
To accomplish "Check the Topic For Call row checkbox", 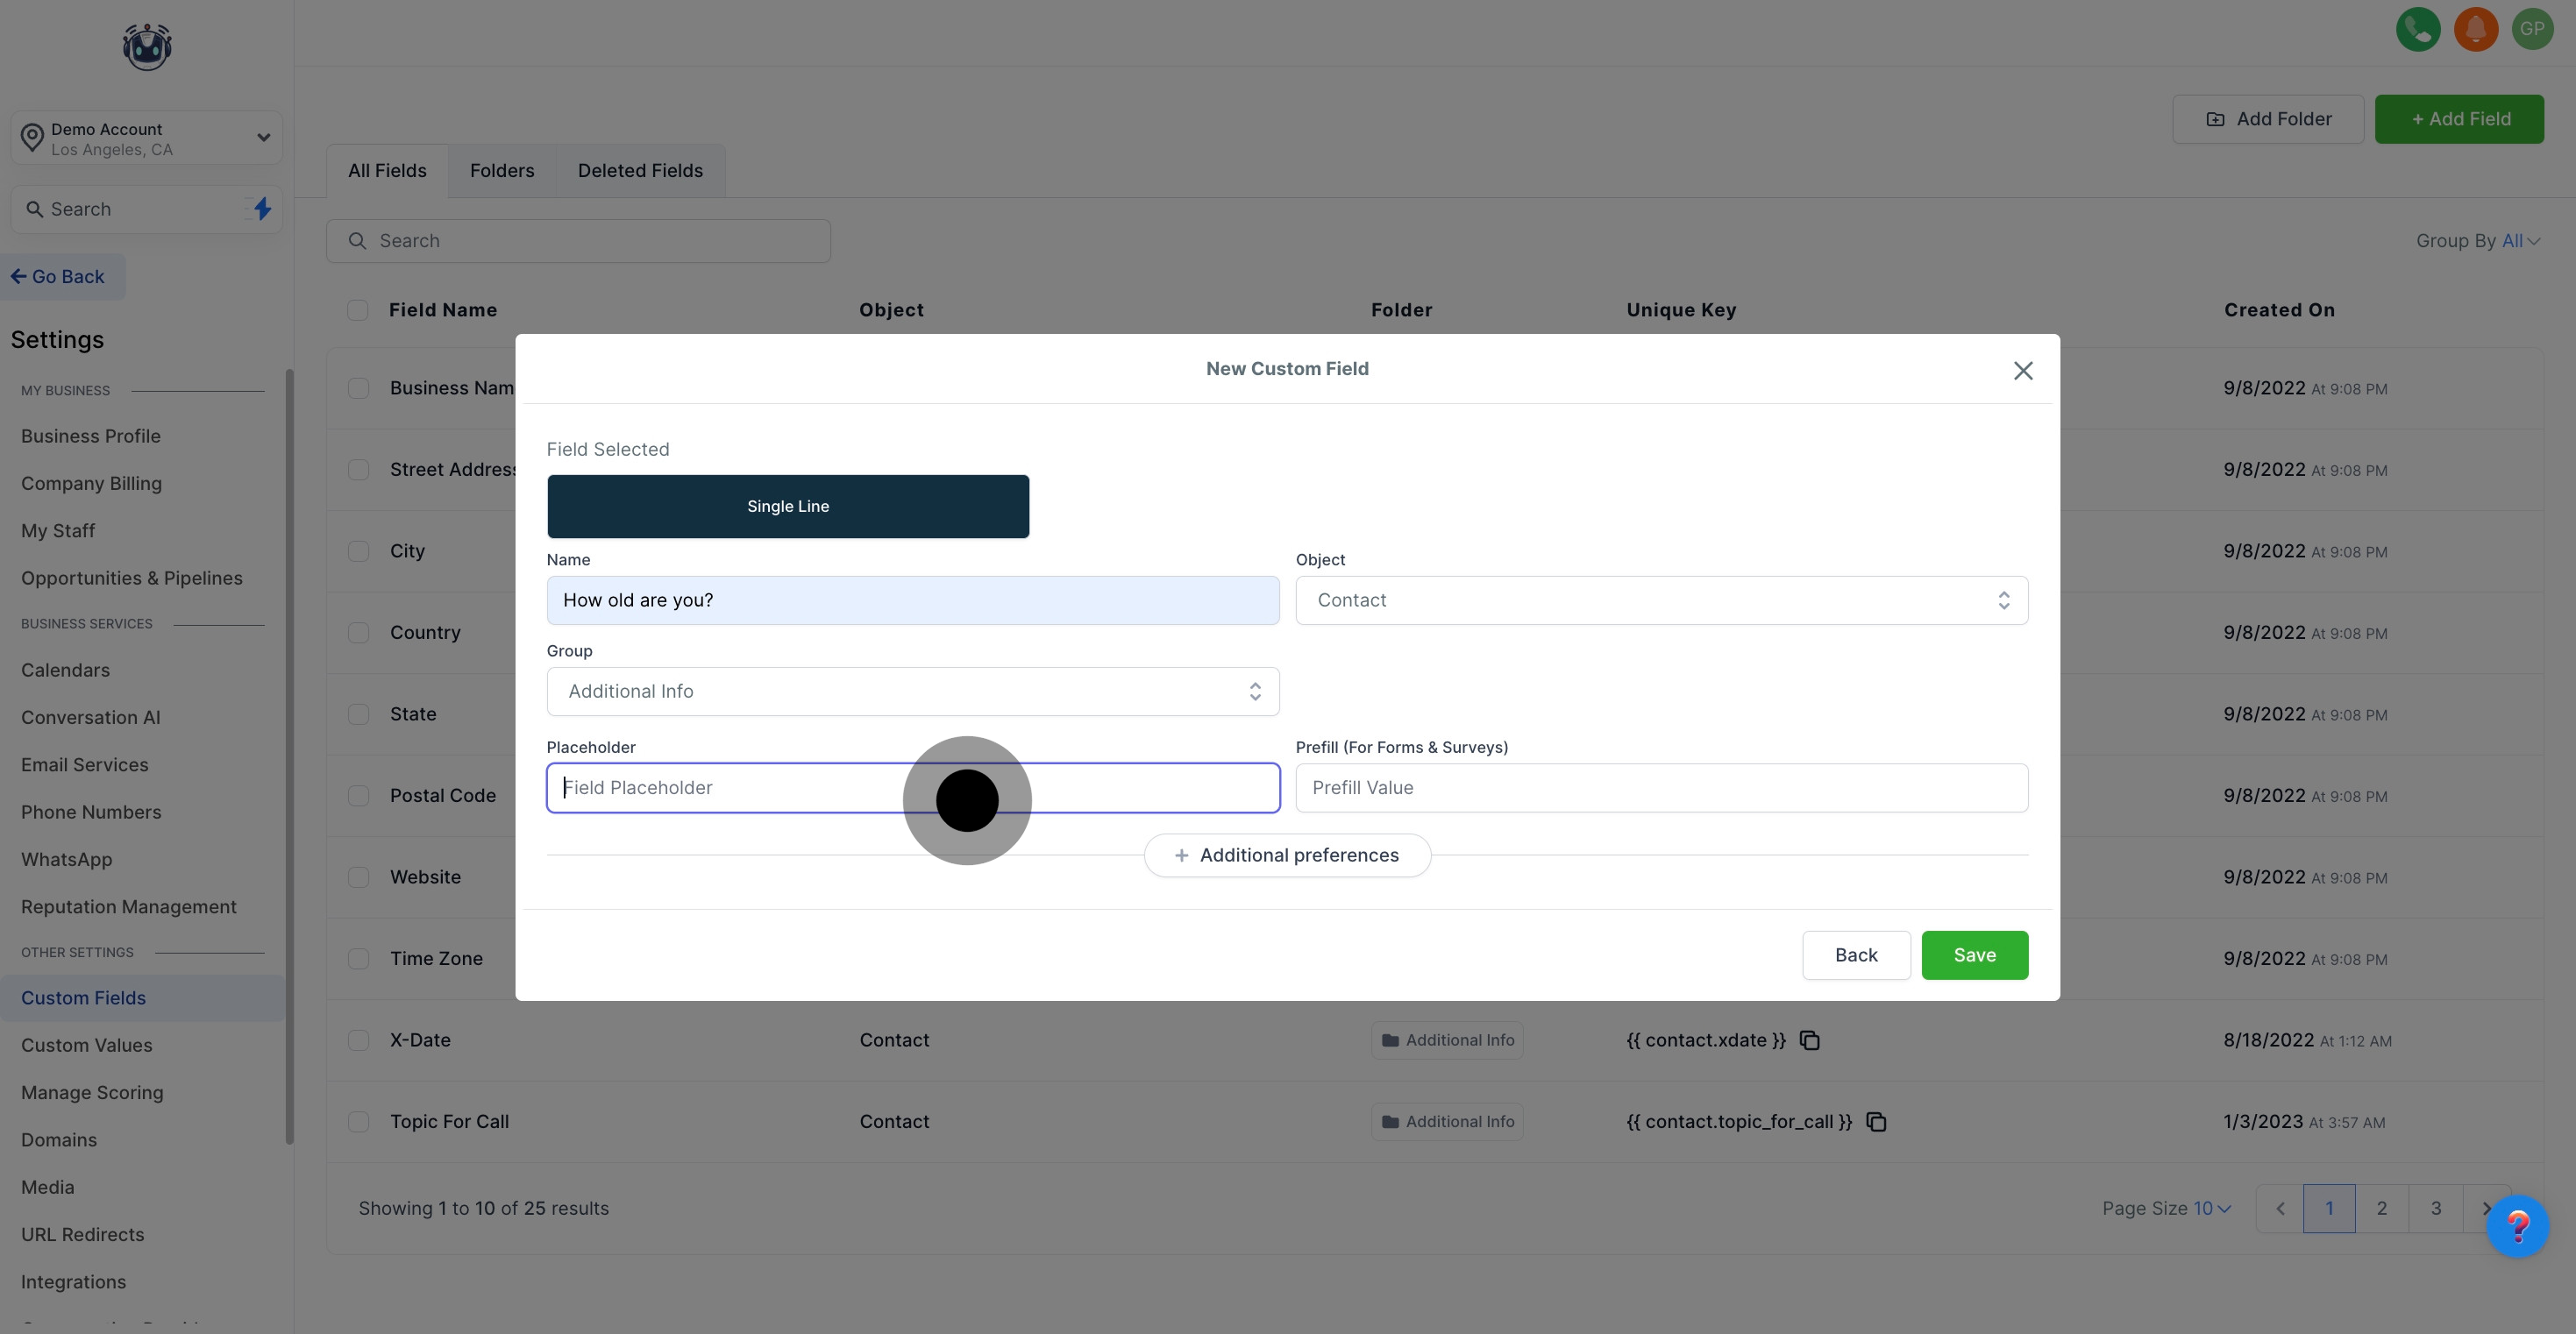I will pos(358,1122).
